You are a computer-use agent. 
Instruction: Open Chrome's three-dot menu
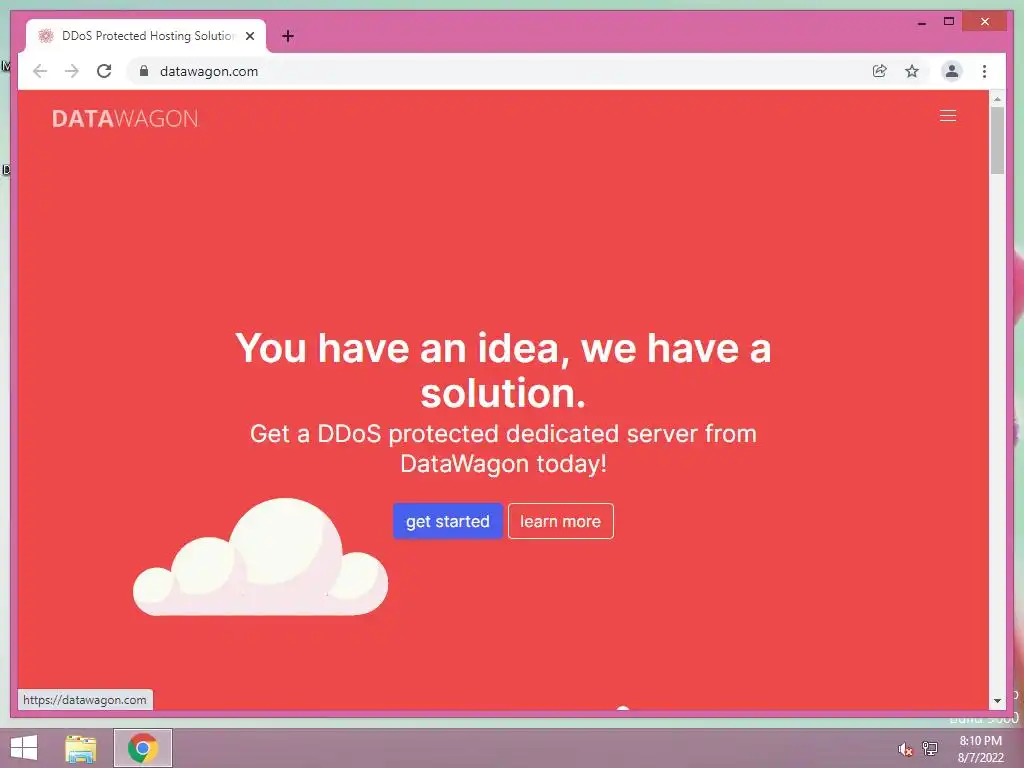click(x=984, y=71)
